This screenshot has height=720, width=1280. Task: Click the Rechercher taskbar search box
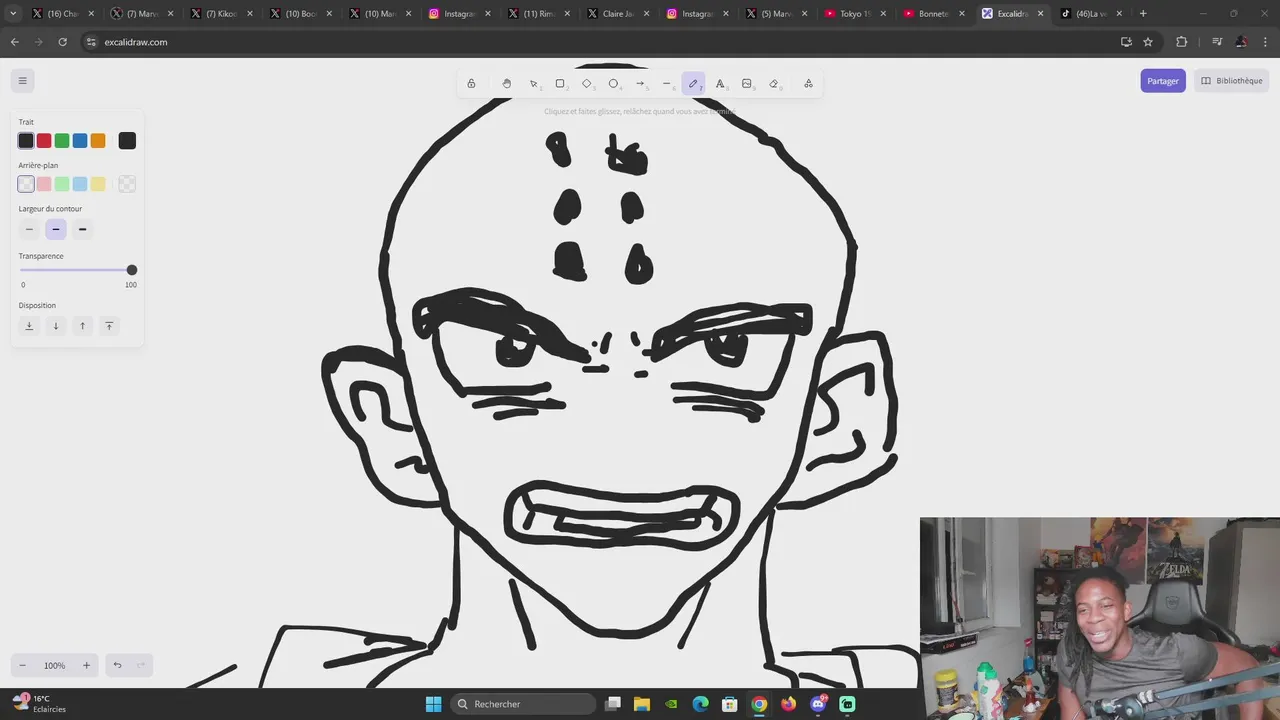(x=523, y=704)
